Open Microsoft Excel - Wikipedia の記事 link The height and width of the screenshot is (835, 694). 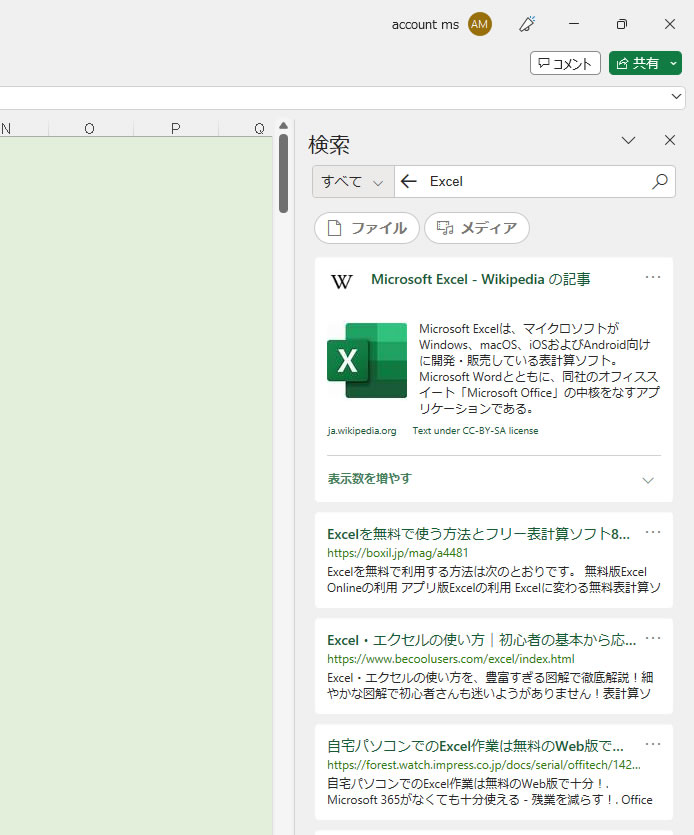click(480, 280)
